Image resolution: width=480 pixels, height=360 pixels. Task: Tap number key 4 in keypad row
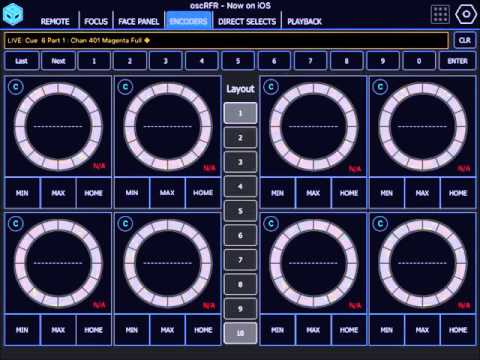point(202,61)
